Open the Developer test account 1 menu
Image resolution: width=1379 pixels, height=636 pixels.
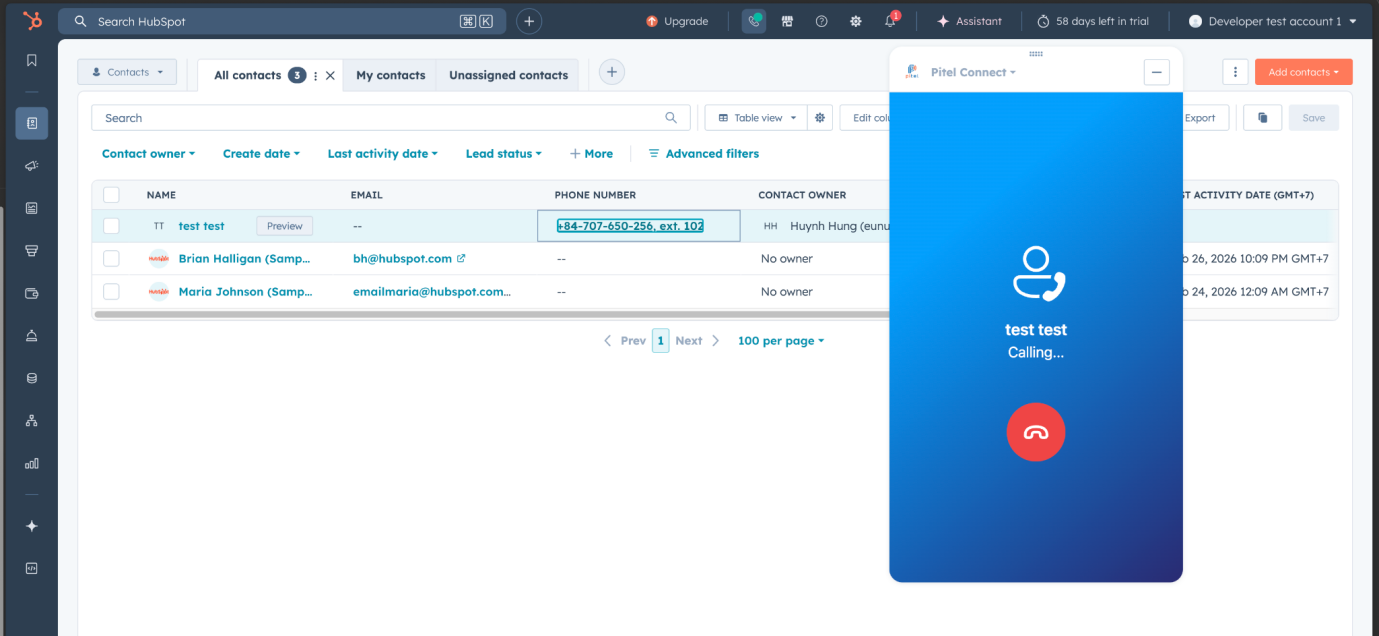pyautogui.click(x=1272, y=21)
